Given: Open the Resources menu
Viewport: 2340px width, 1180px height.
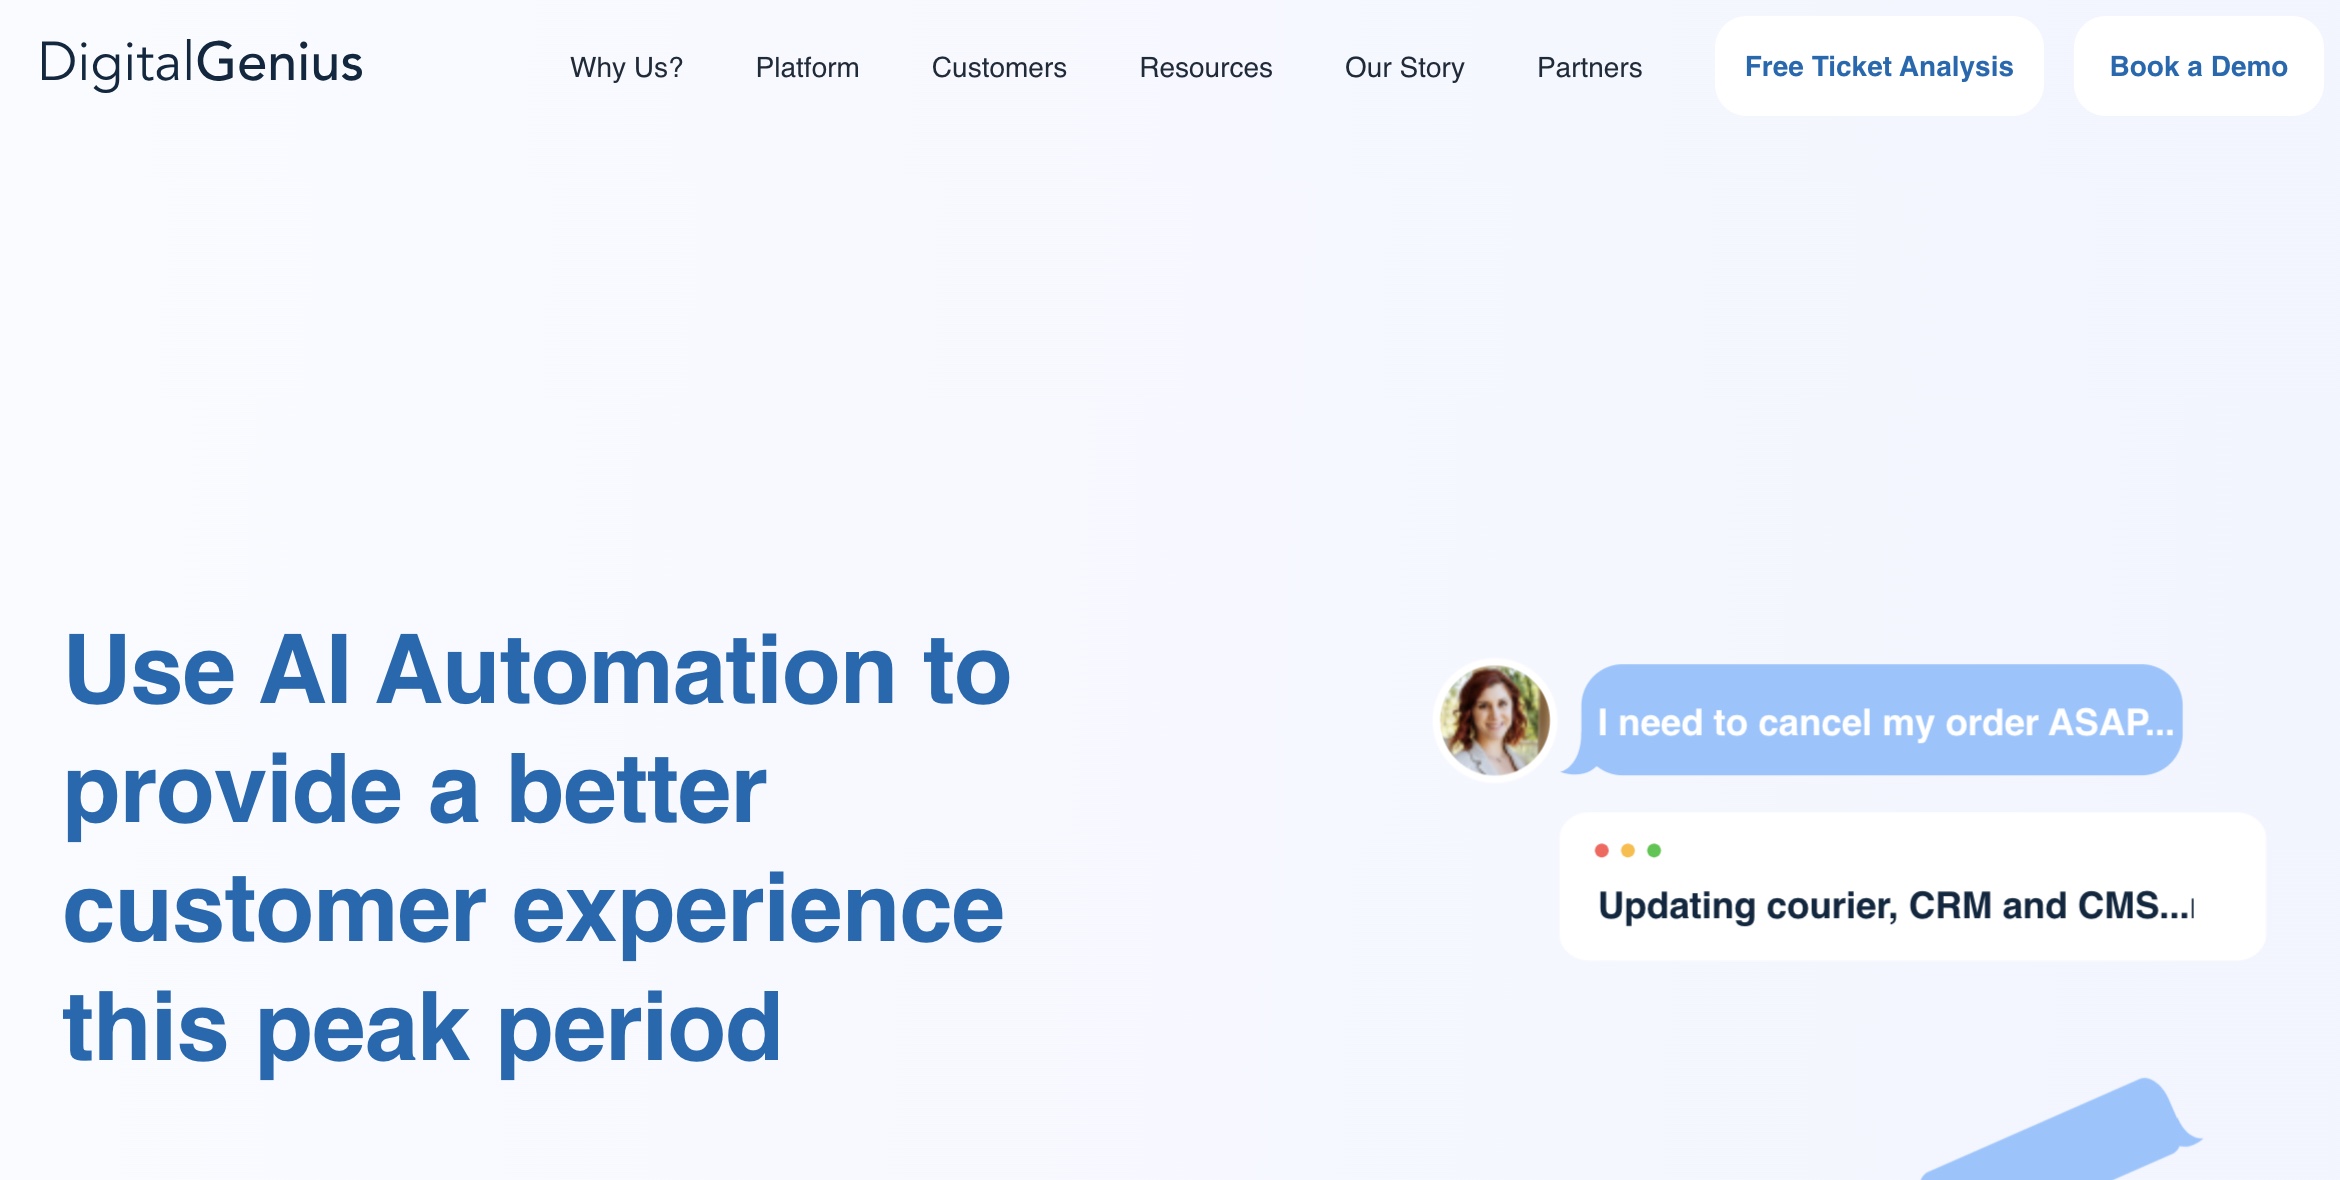Looking at the screenshot, I should click(x=1205, y=67).
